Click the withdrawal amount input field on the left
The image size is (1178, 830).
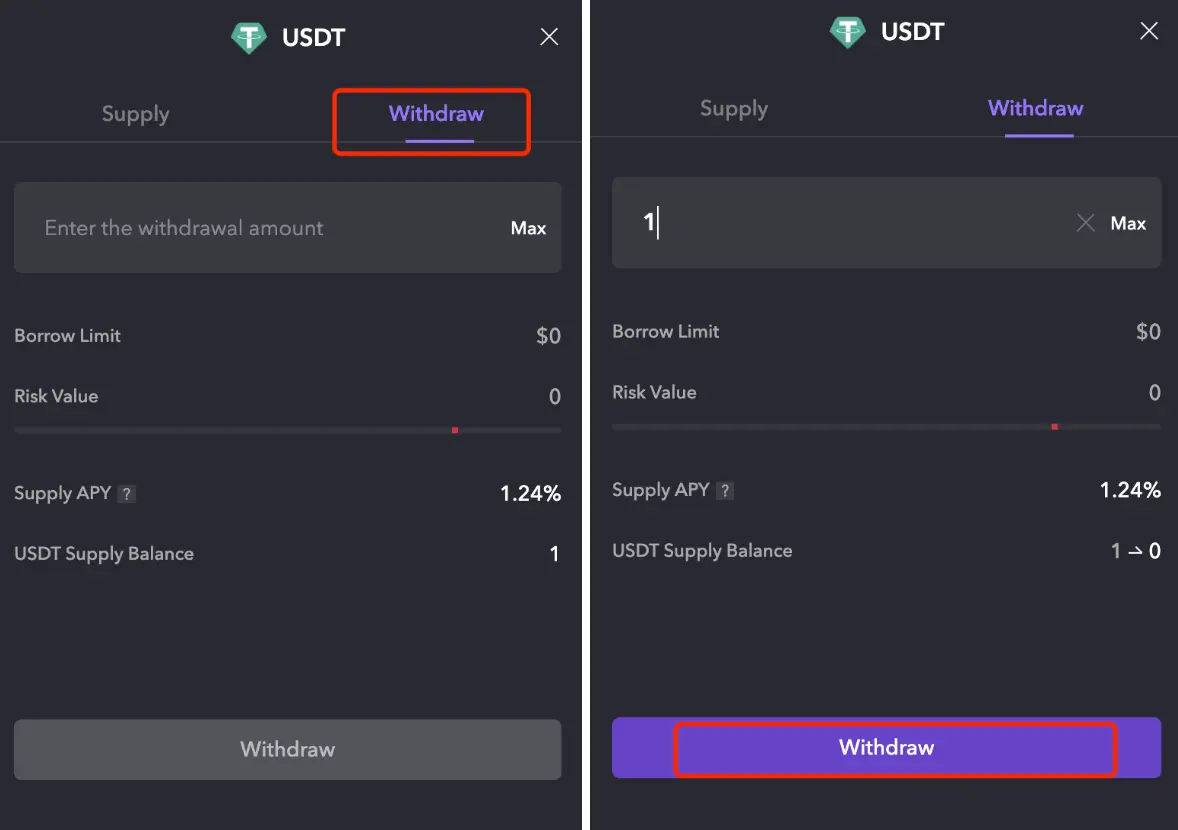[250, 228]
